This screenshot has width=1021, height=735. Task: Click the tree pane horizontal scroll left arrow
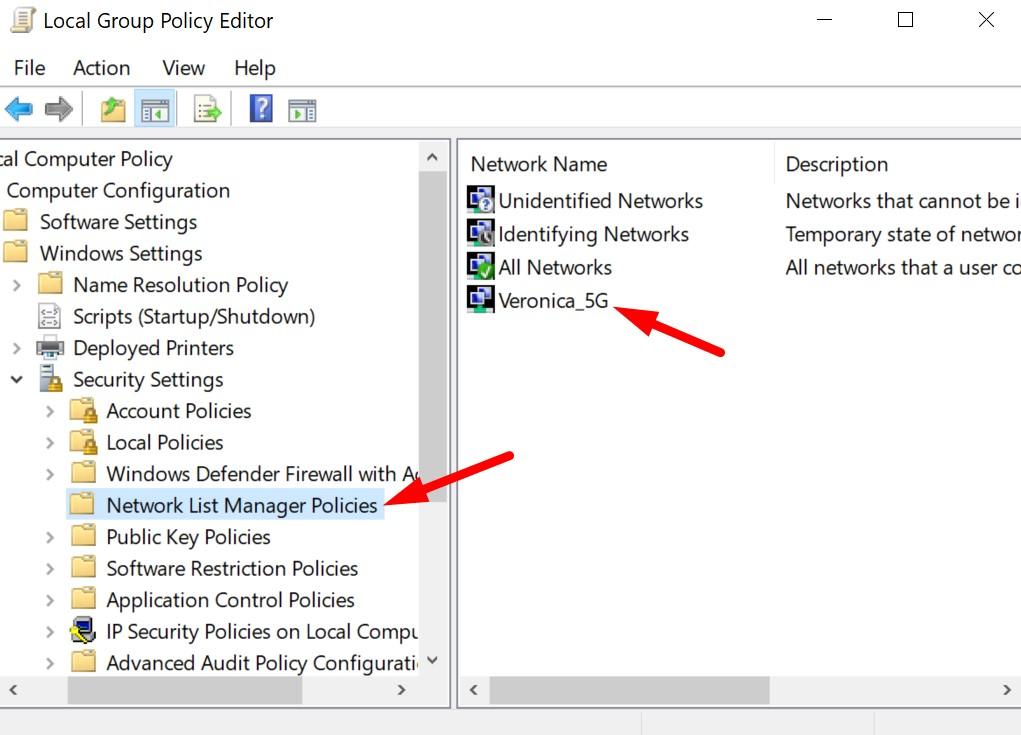[x=14, y=689]
